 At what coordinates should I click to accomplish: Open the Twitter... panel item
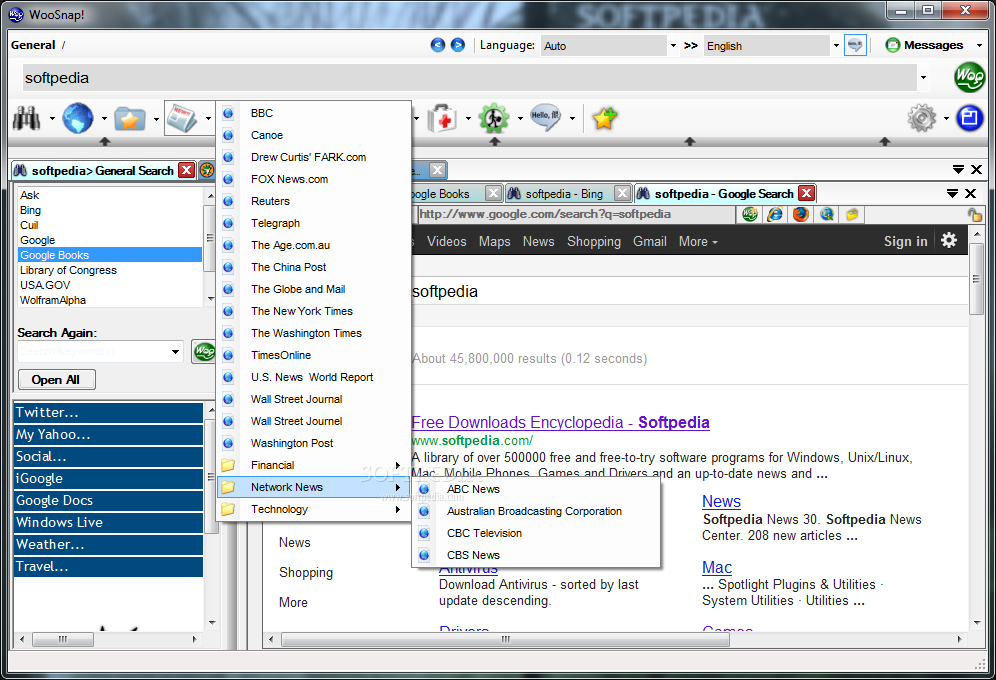pos(108,413)
